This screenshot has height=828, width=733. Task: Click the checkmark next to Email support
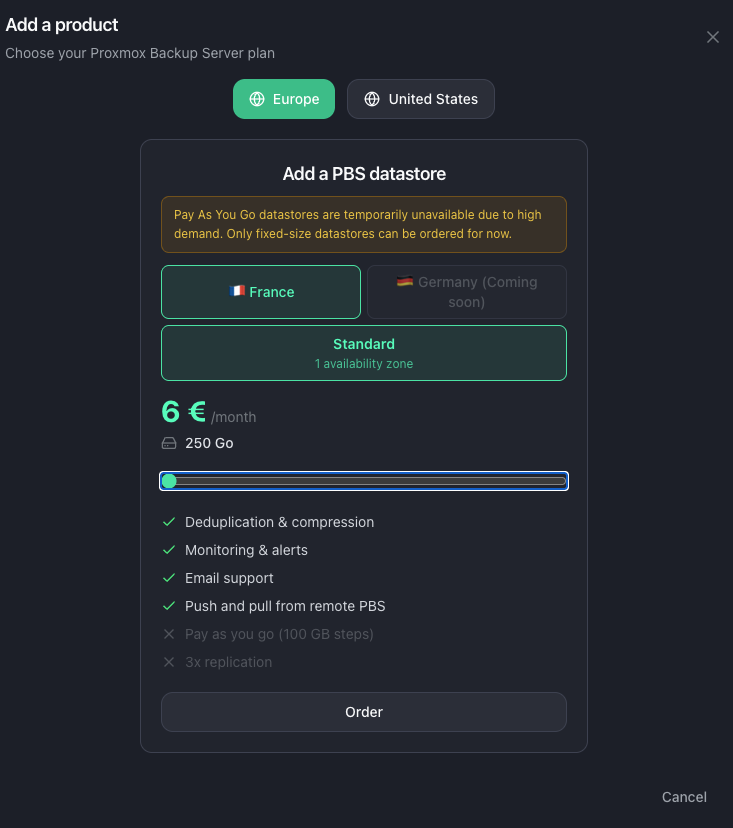pyautogui.click(x=169, y=578)
